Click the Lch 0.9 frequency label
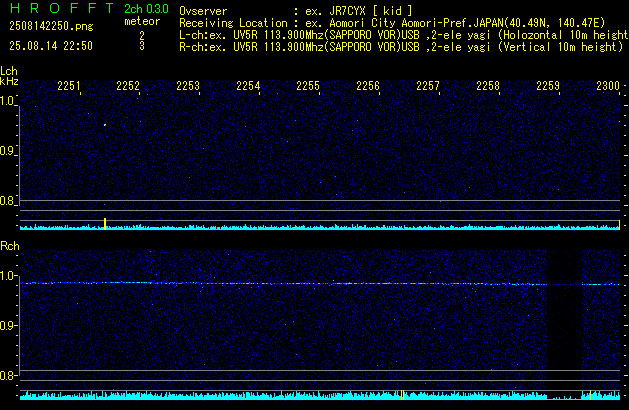The height and width of the screenshot is (410, 629). (7, 151)
